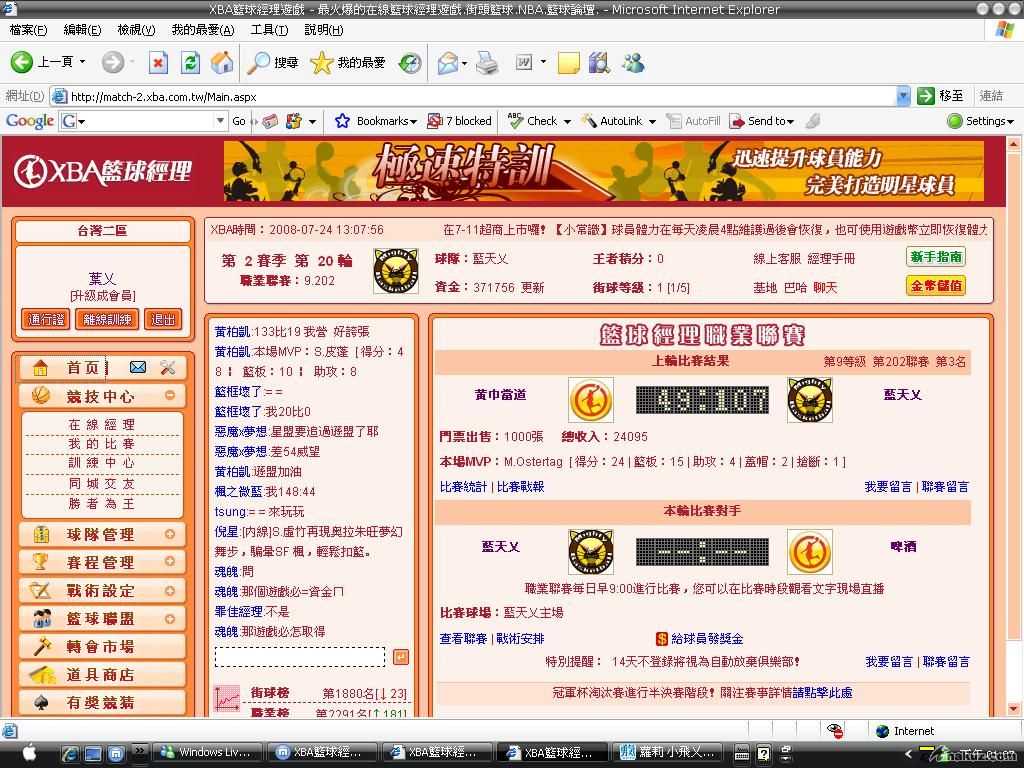Image resolution: width=1024 pixels, height=768 pixels.
Task: Click the 金幣儲值 button
Action: click(x=936, y=286)
